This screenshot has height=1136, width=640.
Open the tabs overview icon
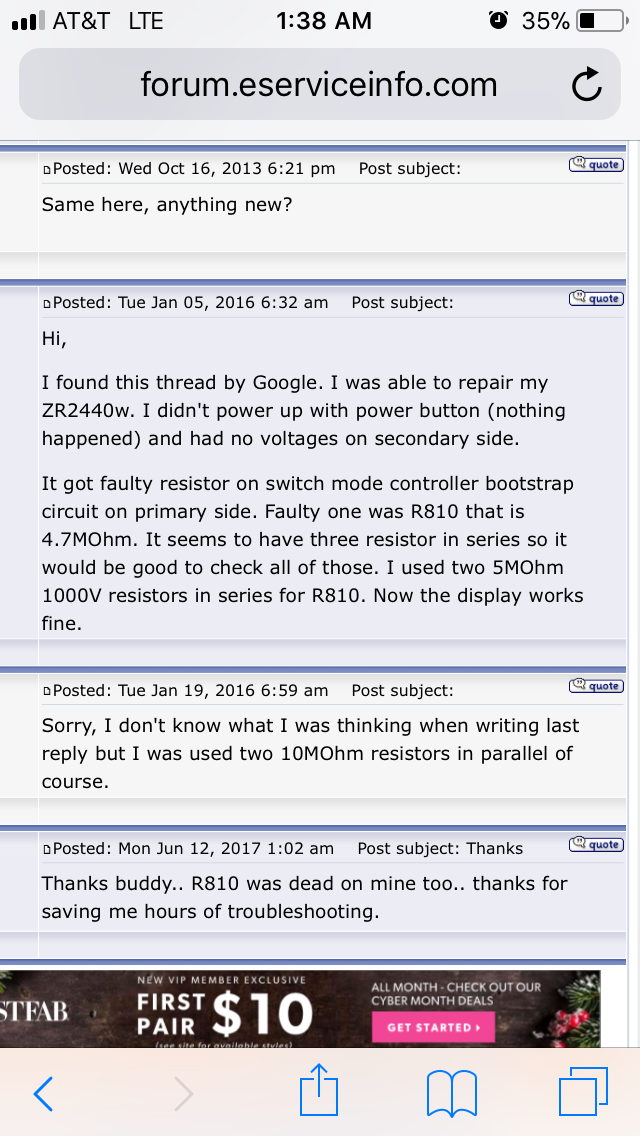tap(583, 1092)
